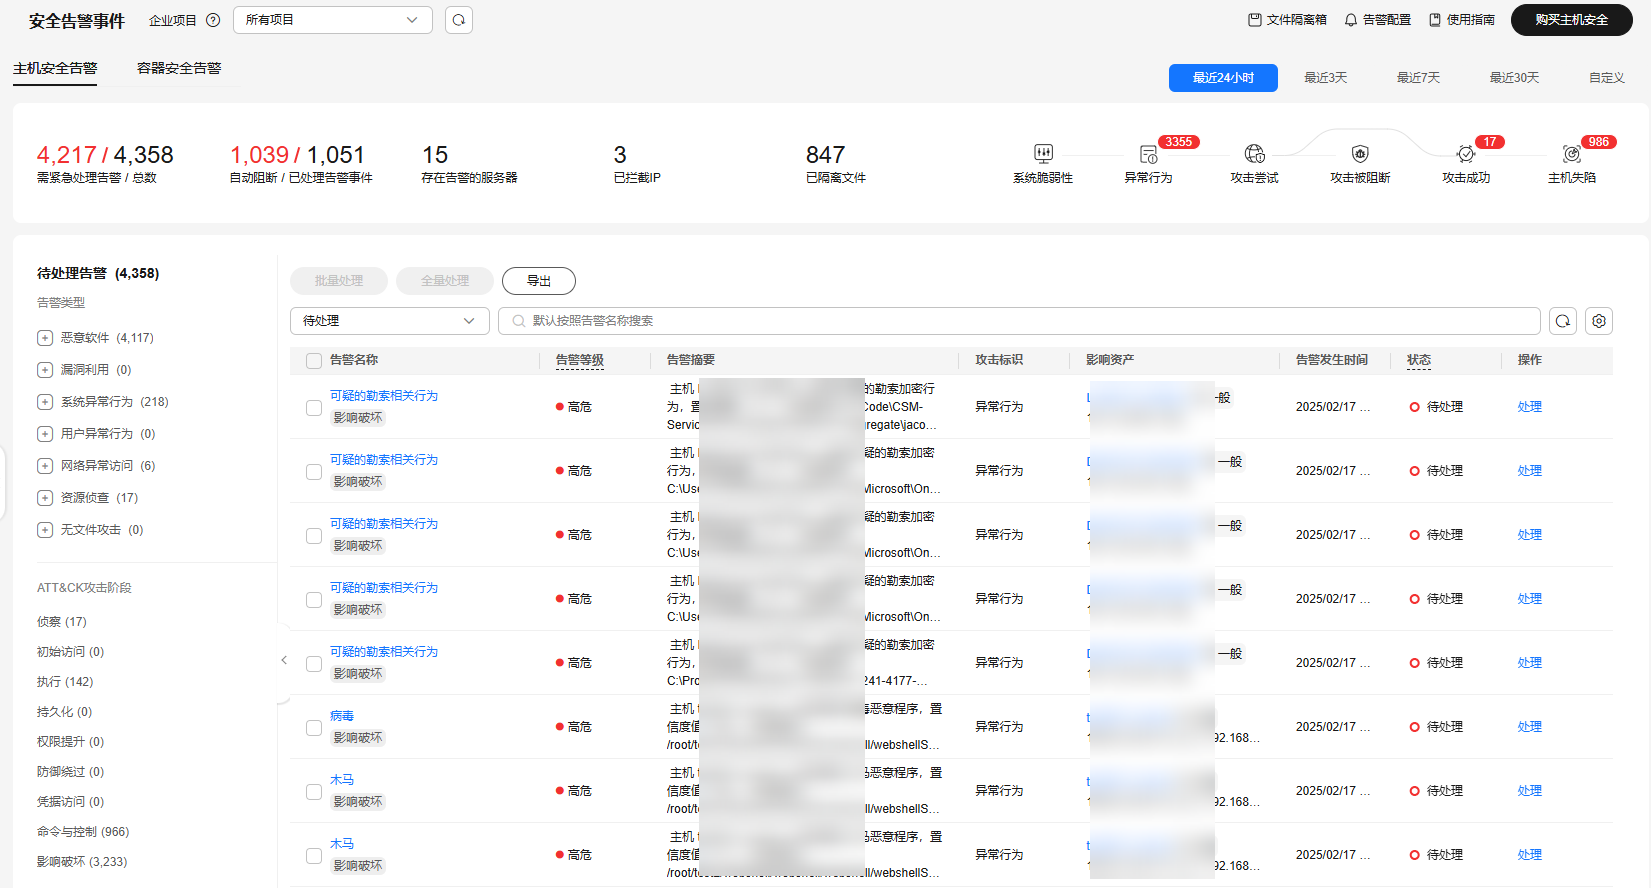The height and width of the screenshot is (888, 1651).
Task: Select the first 木马 row checkbox
Action: [314, 792]
